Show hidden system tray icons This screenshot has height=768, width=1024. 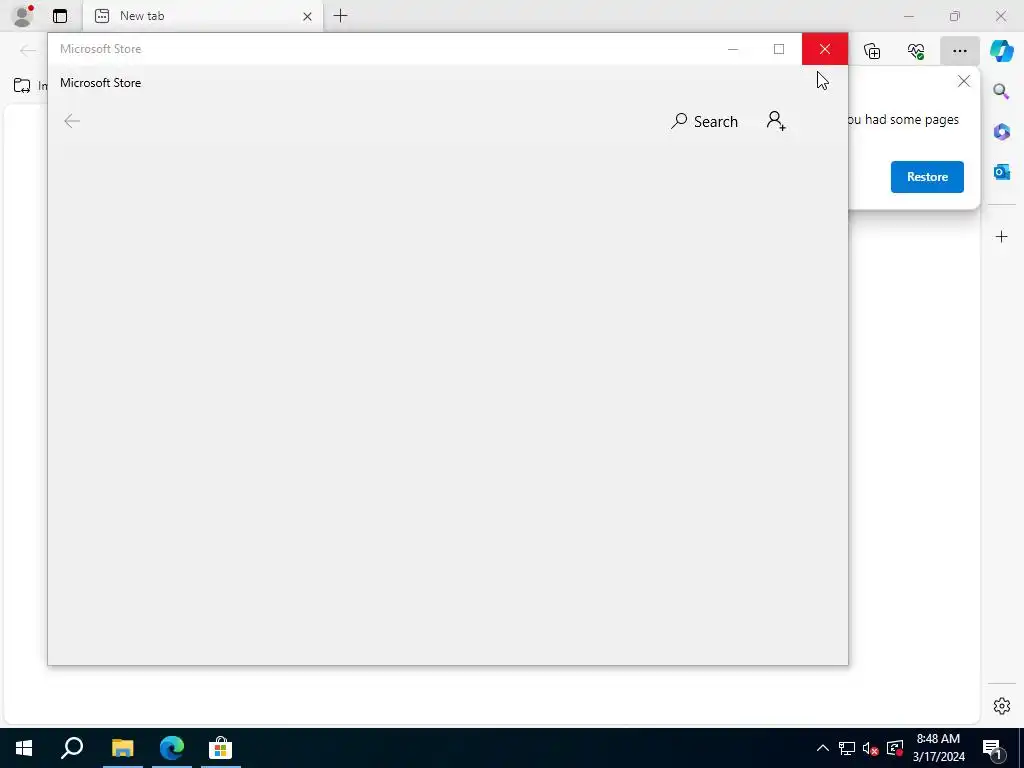point(823,748)
